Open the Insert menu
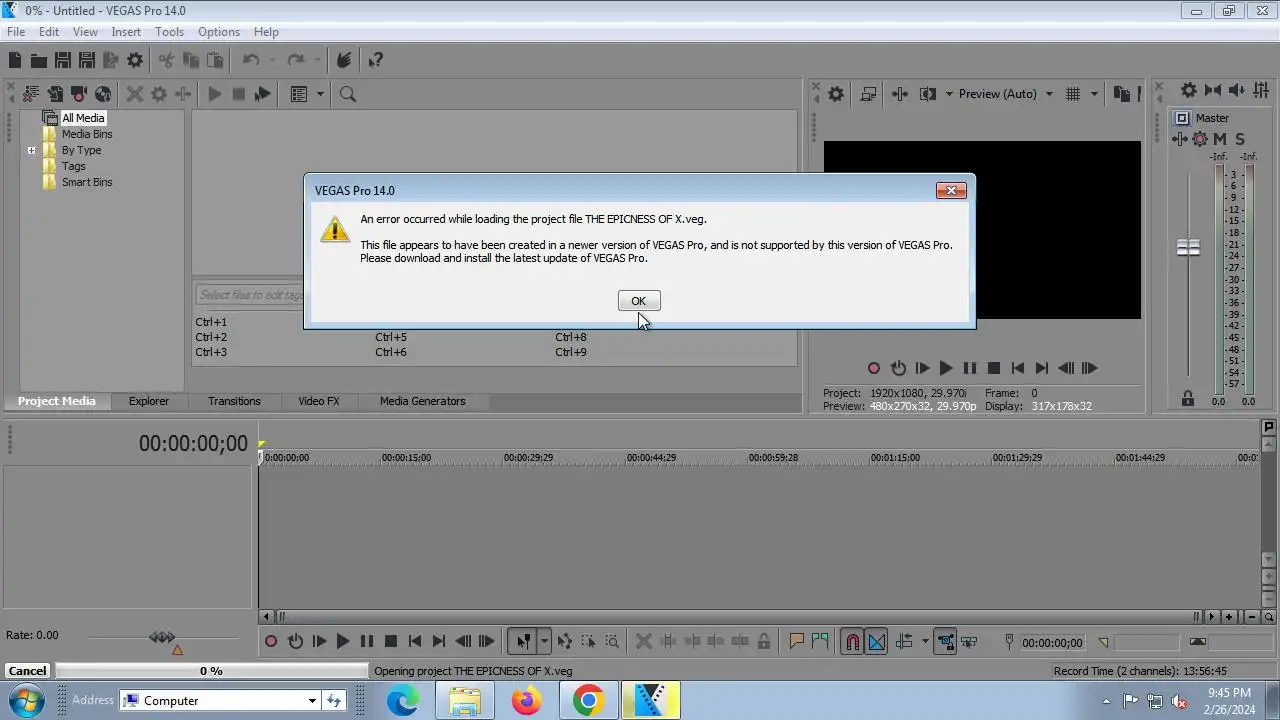Viewport: 1280px width, 720px height. point(126,32)
